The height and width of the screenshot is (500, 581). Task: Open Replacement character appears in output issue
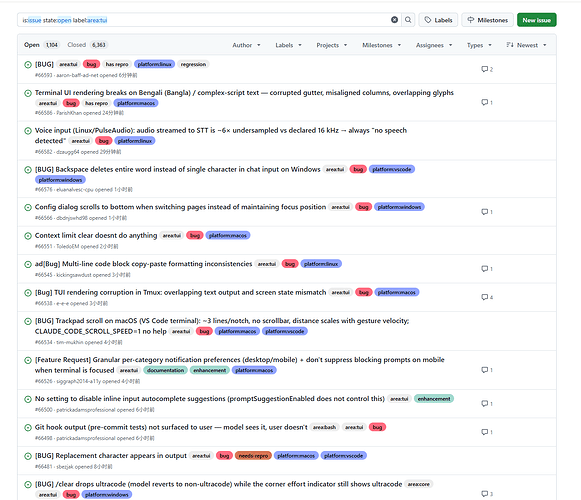click(x=111, y=456)
